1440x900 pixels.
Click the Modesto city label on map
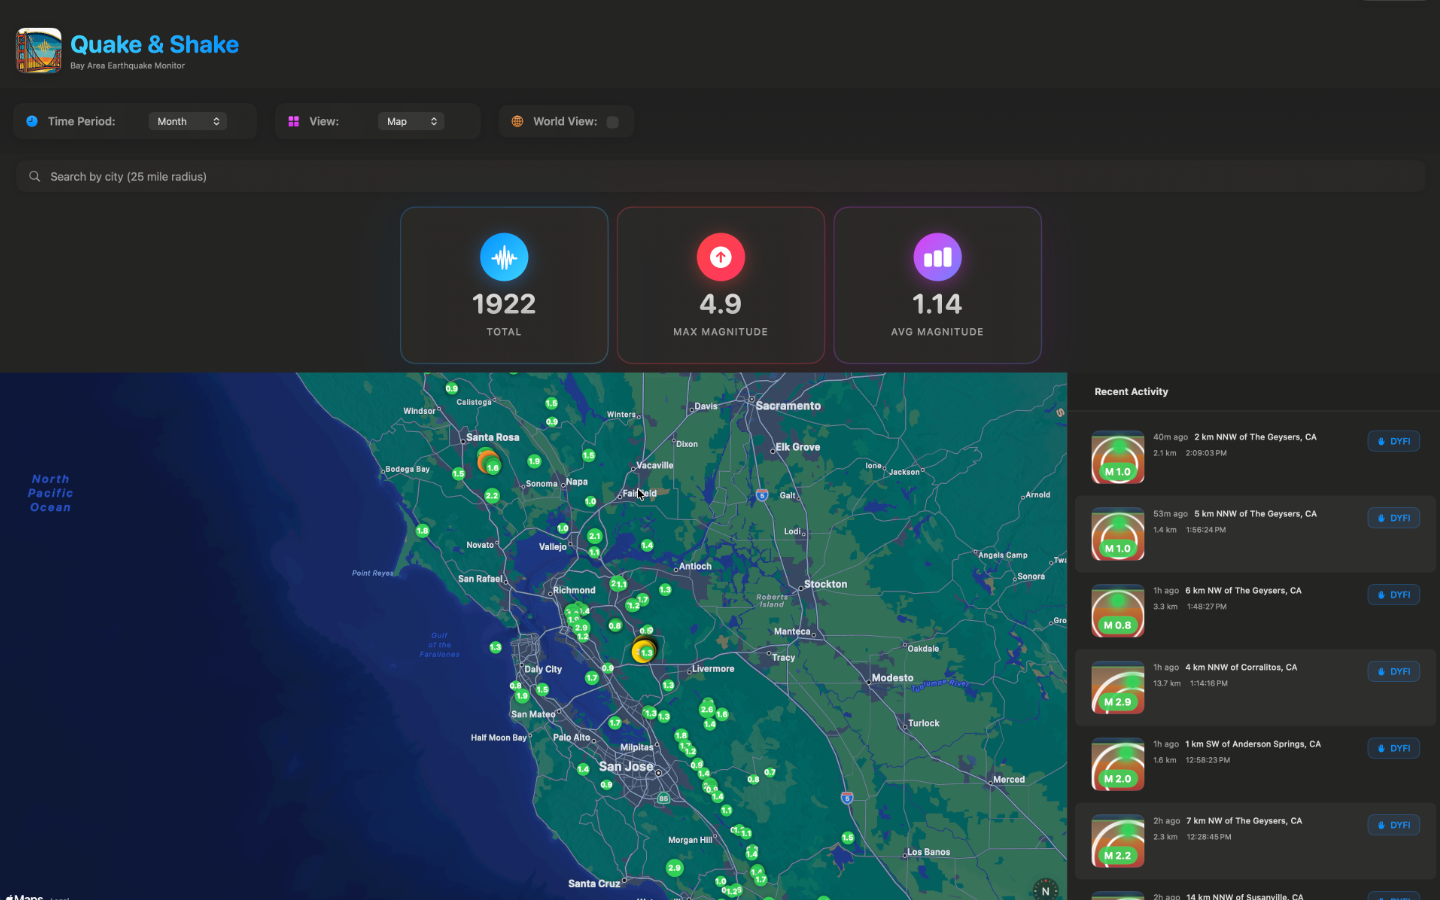[x=893, y=678]
